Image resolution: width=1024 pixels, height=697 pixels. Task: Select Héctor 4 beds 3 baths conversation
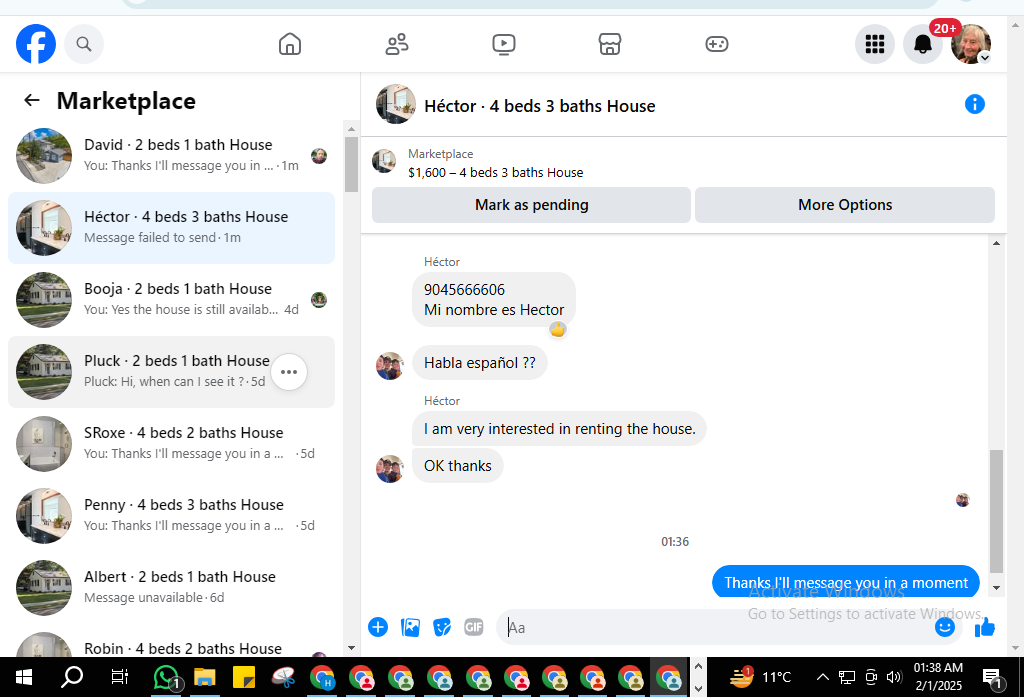pyautogui.click(x=171, y=227)
